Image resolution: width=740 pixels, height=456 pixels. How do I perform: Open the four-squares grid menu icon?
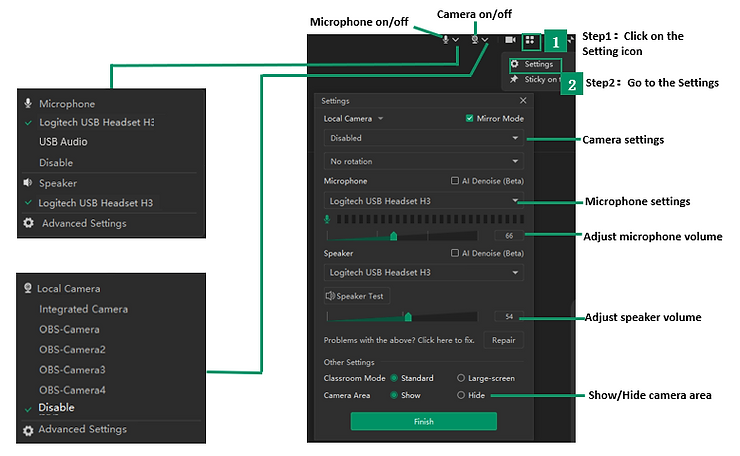(x=531, y=41)
